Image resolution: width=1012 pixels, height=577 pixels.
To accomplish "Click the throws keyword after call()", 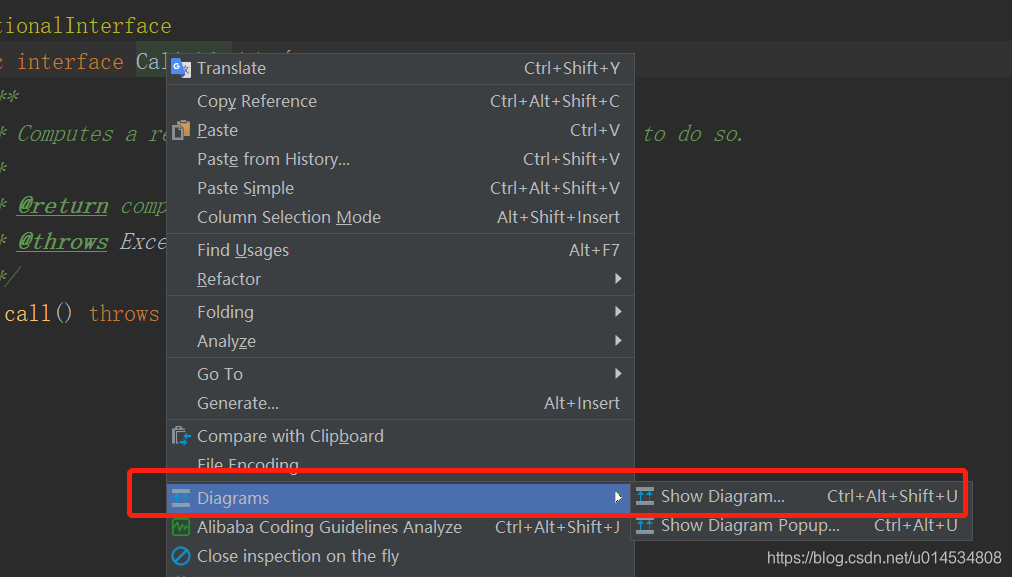I will (x=124, y=314).
